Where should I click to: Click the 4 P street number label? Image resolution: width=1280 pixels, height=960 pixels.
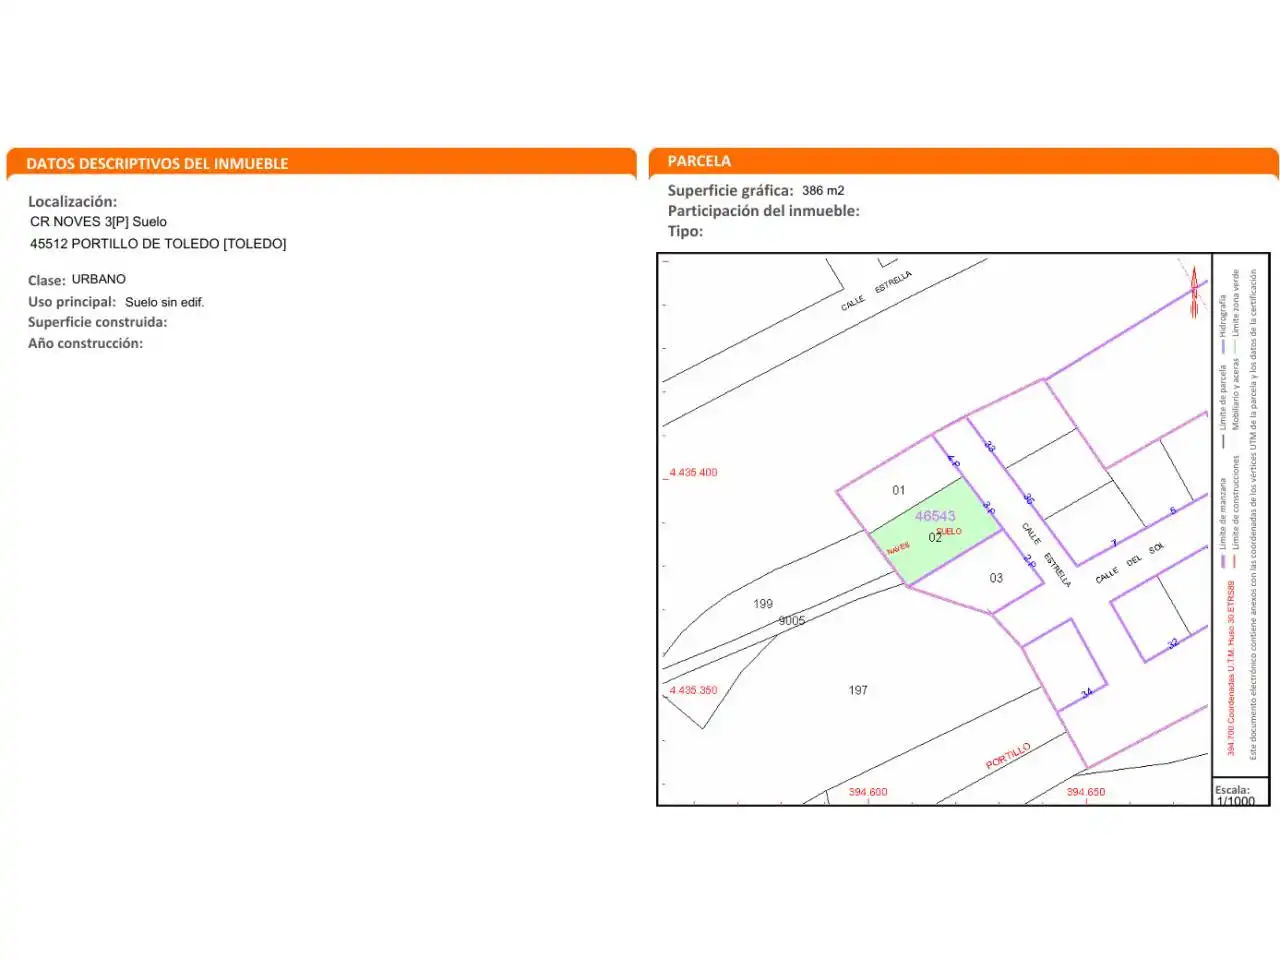pos(953,461)
